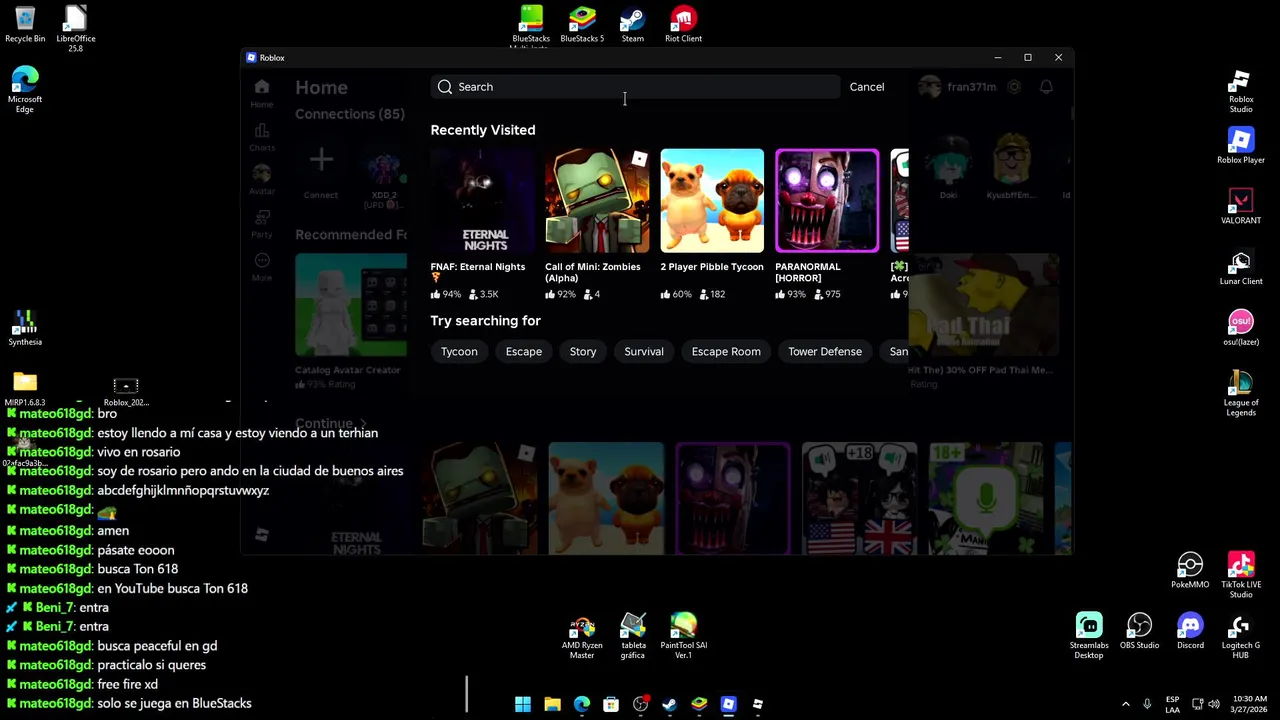Screen dimensions: 1280x720
Task: Open Roblox notifications bell
Action: click(1046, 87)
